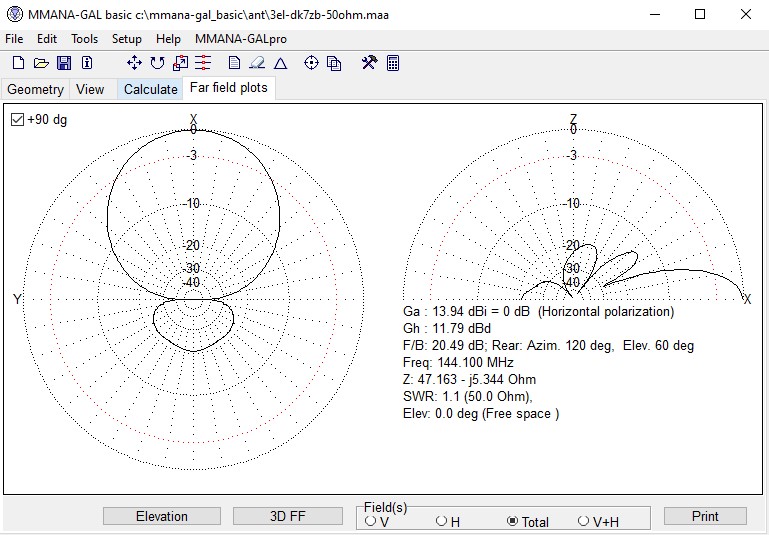Click the New file icon
The image size is (769, 535).
click(x=17, y=63)
